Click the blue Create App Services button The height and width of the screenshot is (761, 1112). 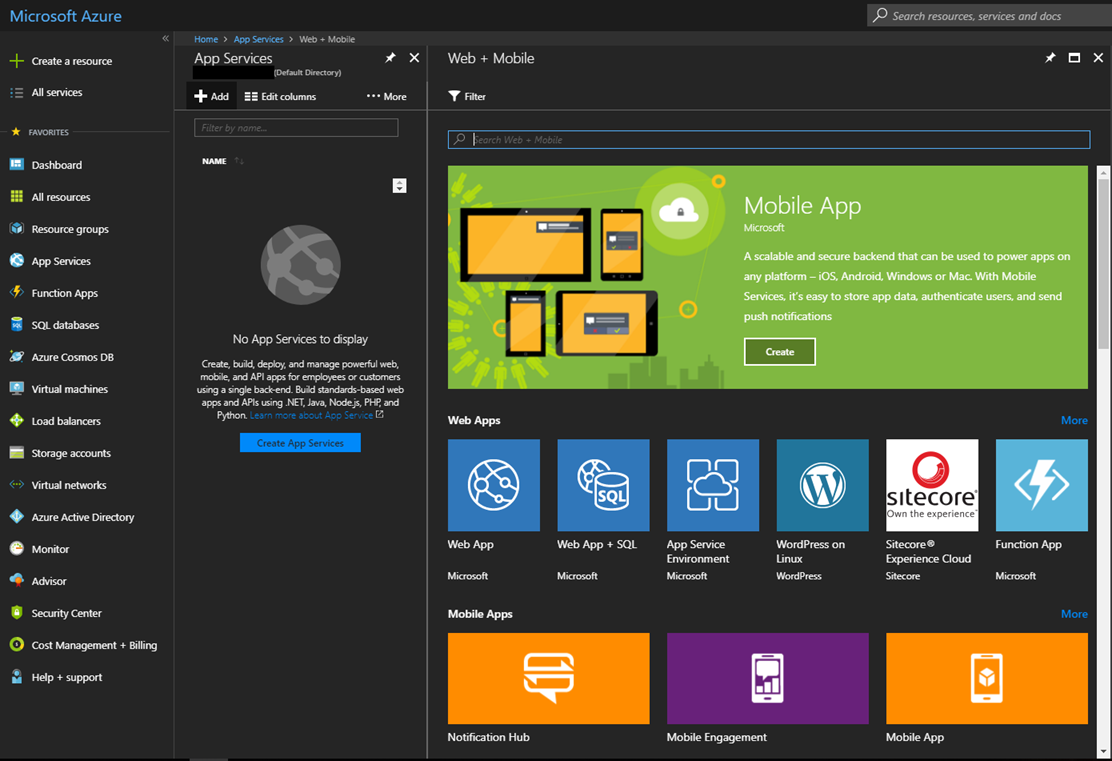point(300,443)
